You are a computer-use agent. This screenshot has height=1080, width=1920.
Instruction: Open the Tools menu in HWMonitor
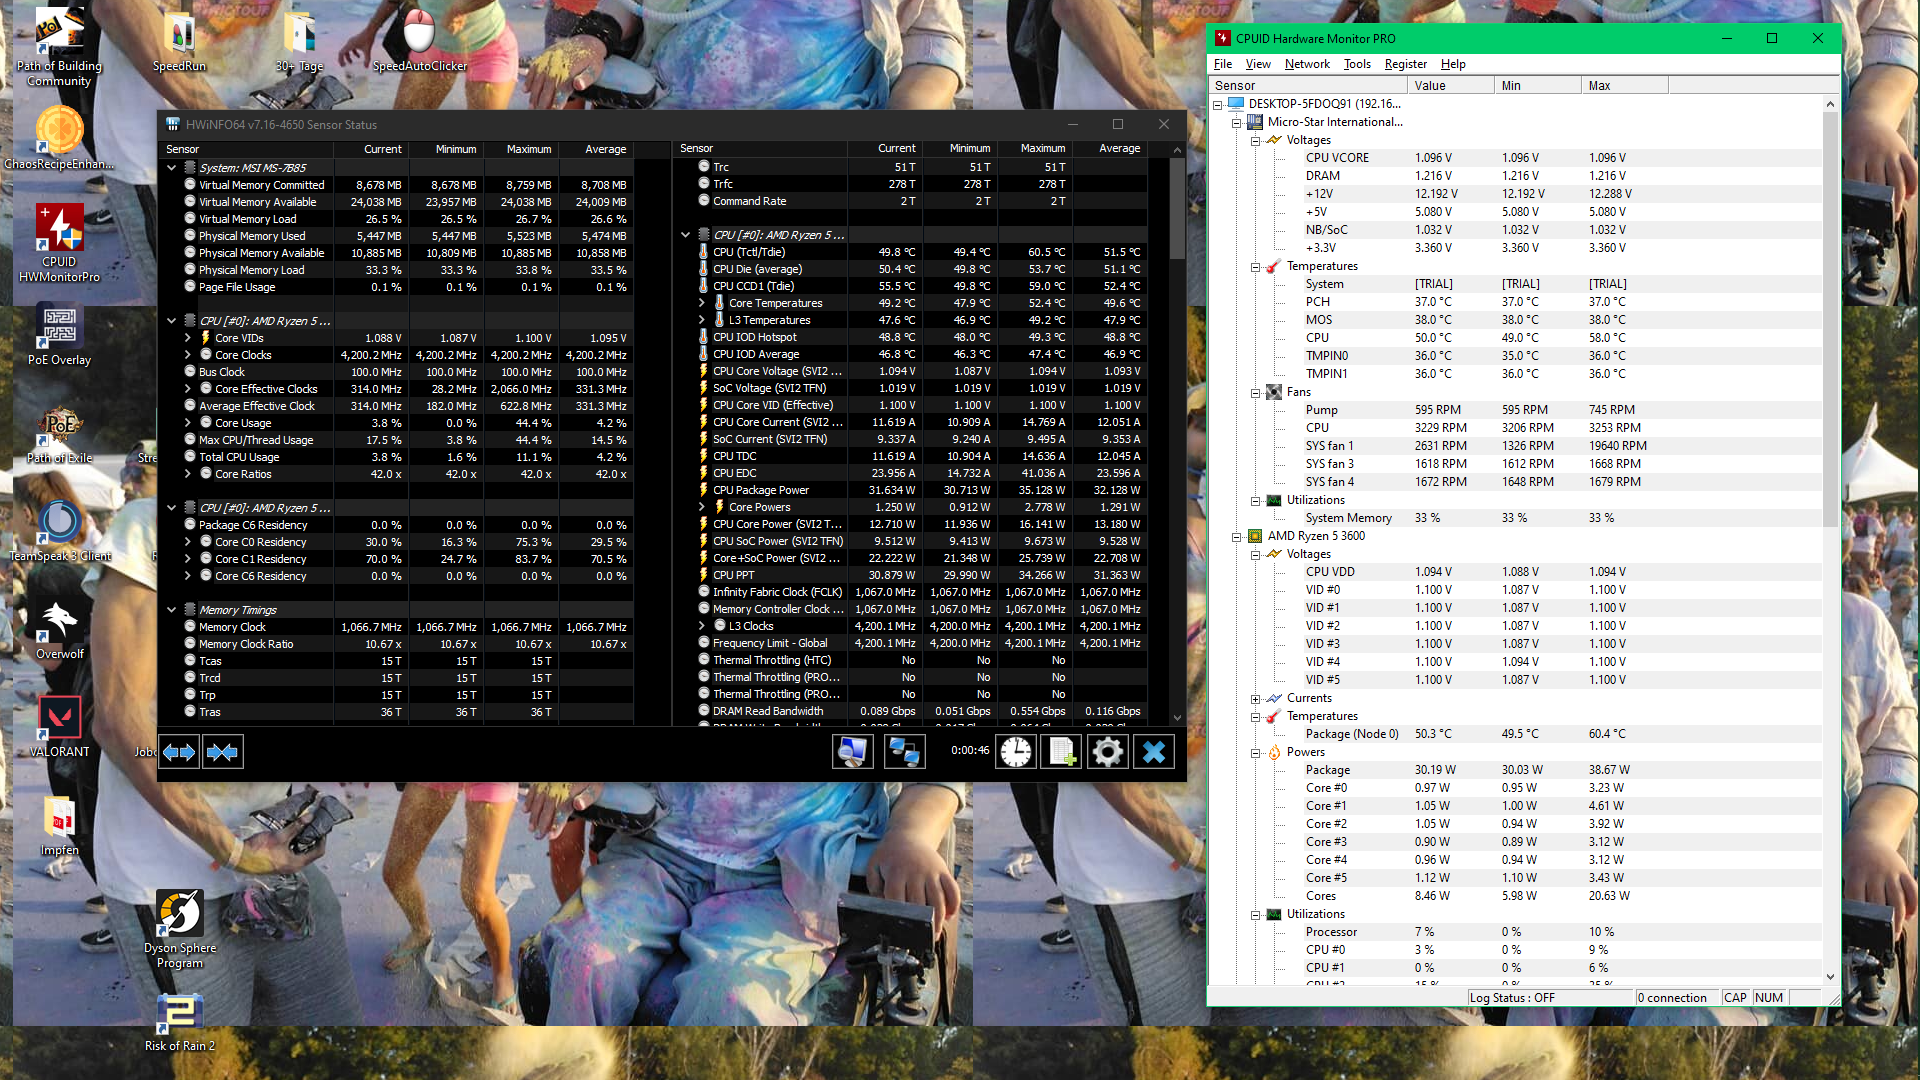point(1356,64)
